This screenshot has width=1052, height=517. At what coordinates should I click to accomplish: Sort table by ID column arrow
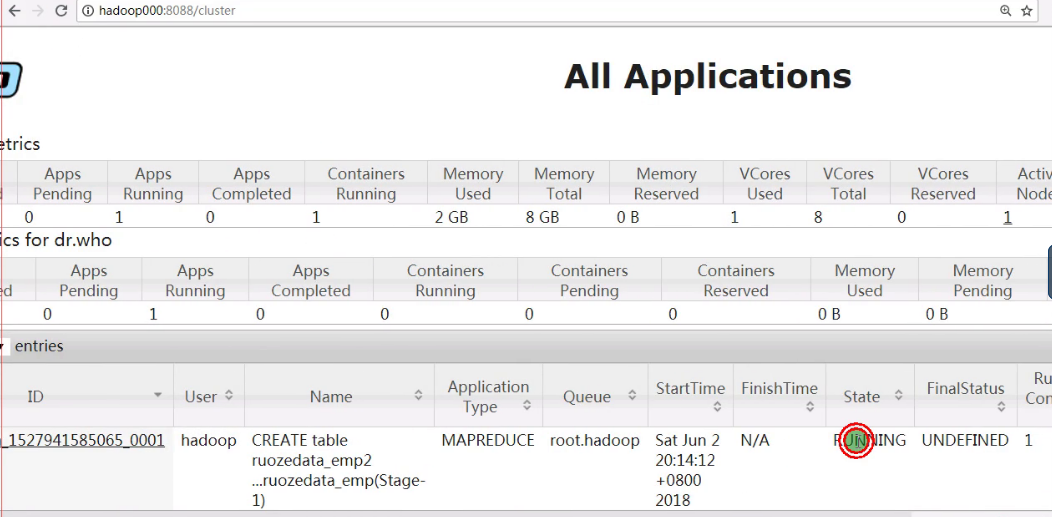tap(158, 395)
